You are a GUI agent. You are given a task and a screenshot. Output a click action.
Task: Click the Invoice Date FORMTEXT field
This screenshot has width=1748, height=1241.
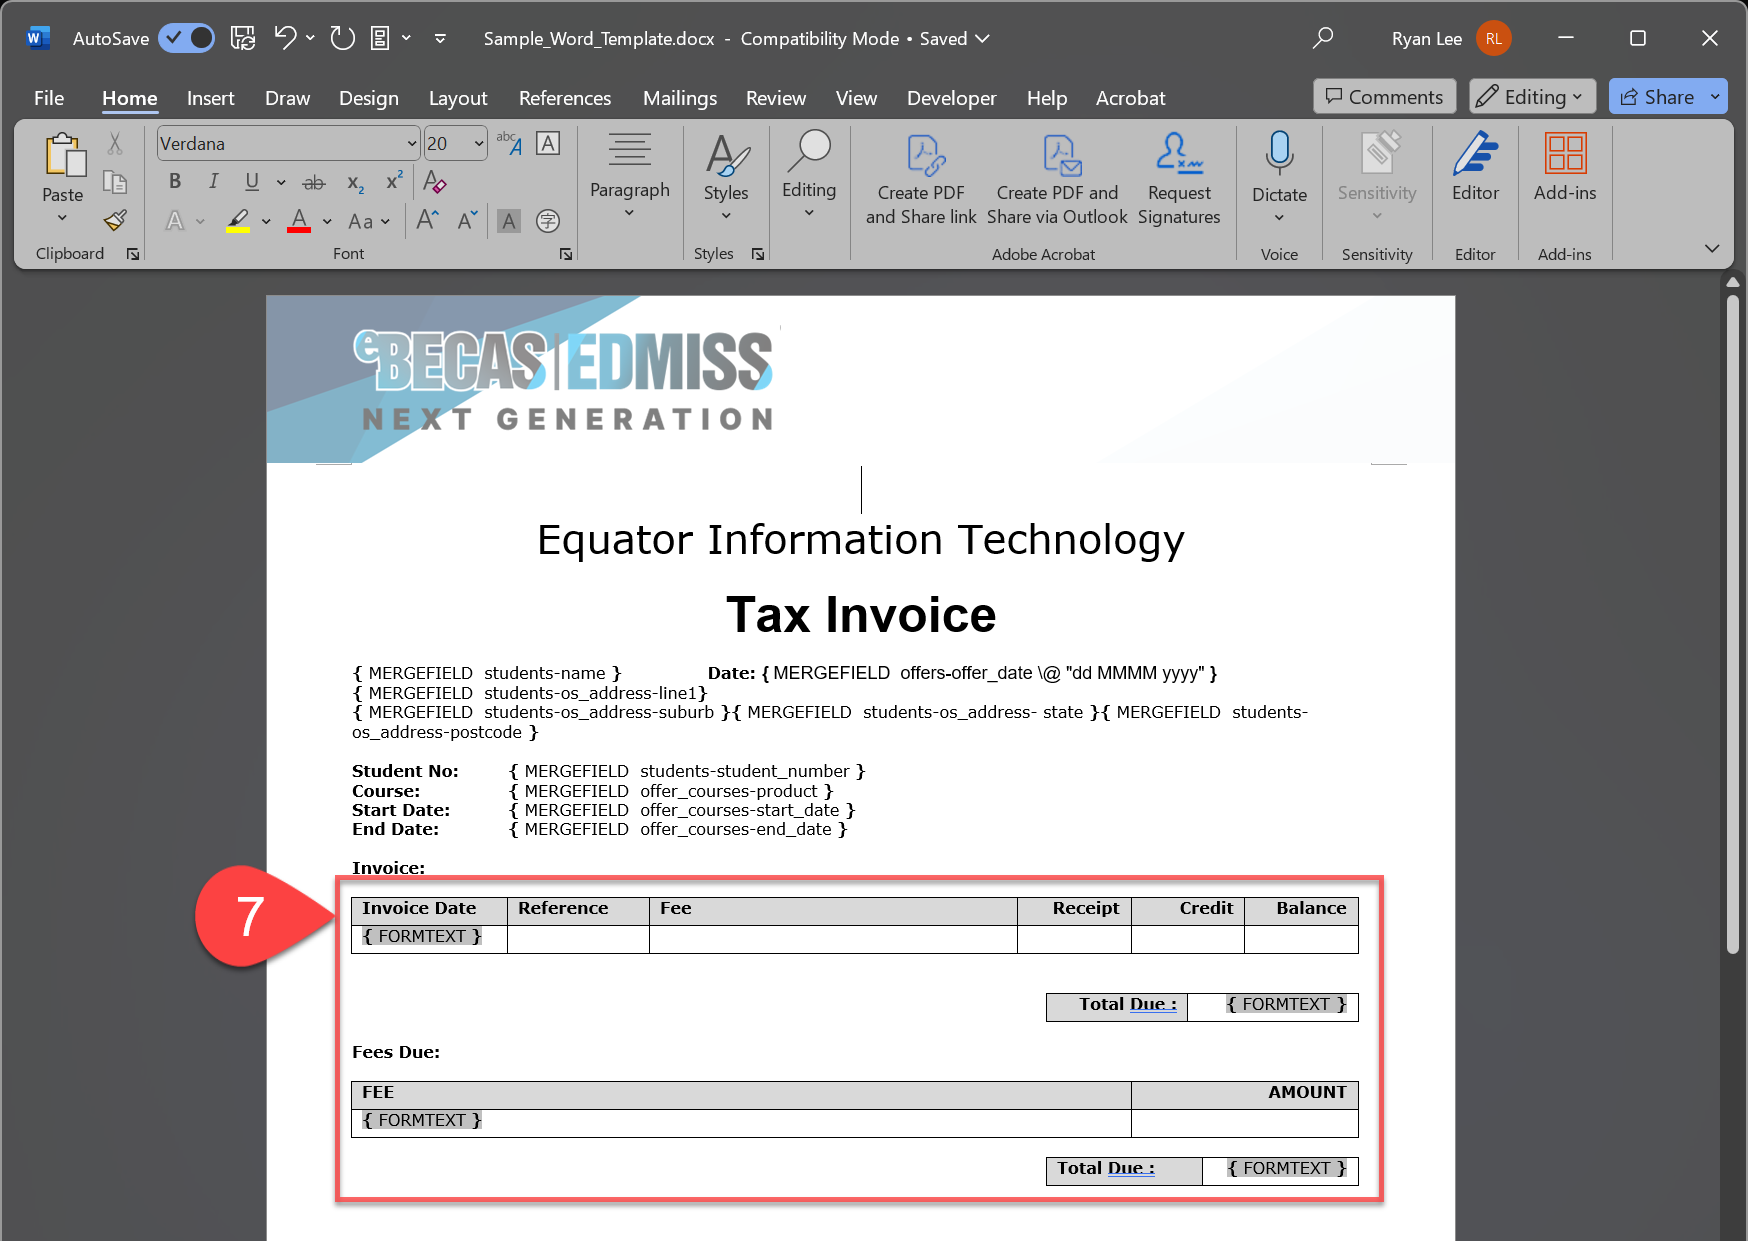coord(422,937)
